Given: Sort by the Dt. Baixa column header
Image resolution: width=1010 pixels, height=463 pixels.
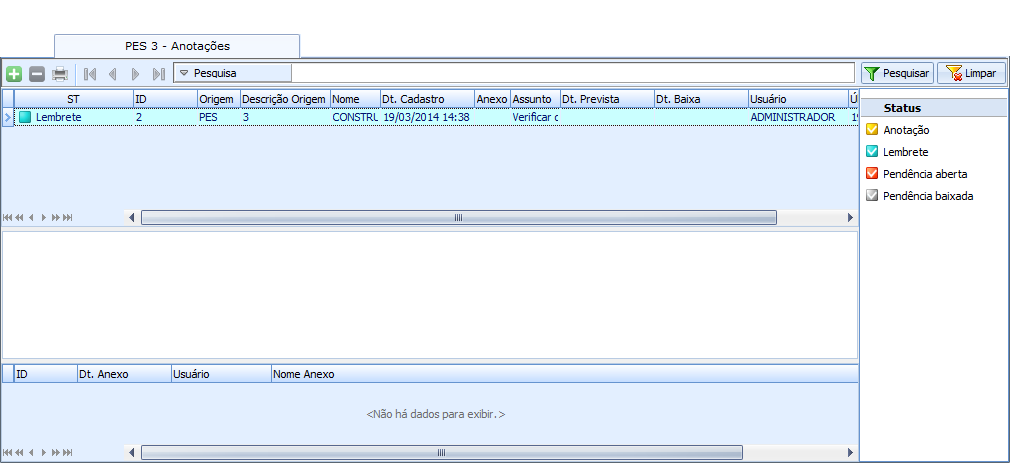Looking at the screenshot, I should pos(701,99).
